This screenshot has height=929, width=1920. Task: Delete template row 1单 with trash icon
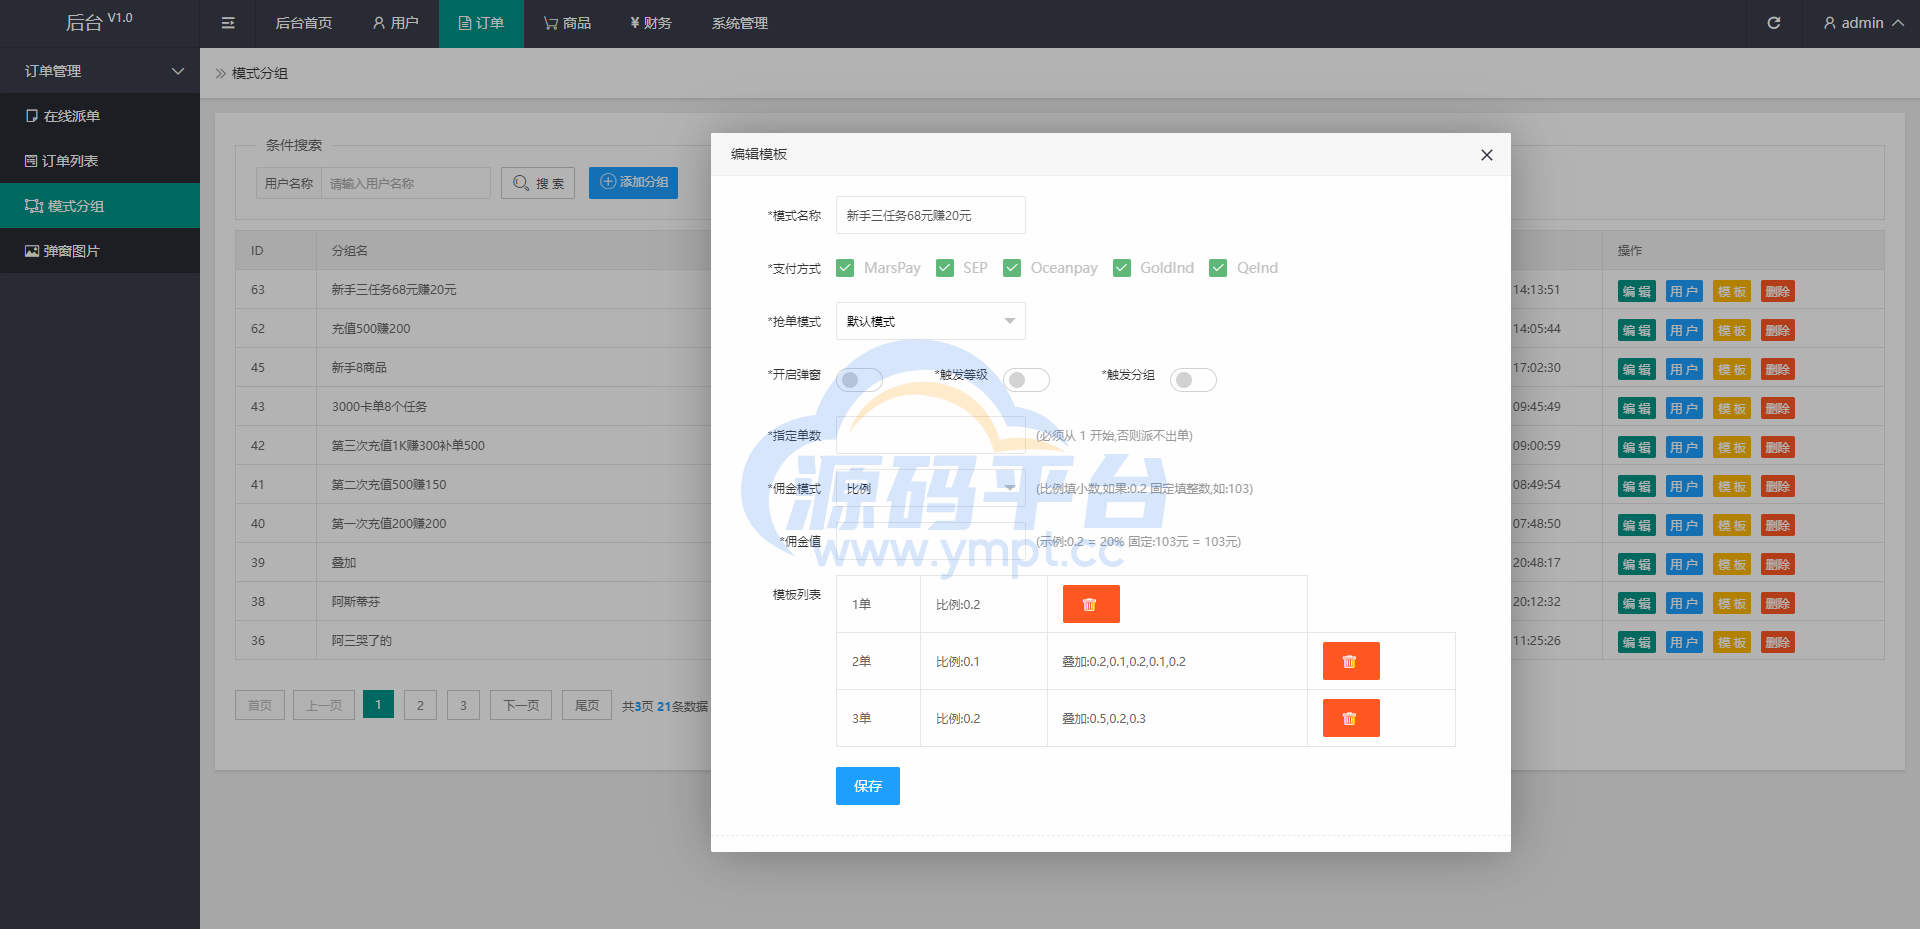tap(1091, 604)
